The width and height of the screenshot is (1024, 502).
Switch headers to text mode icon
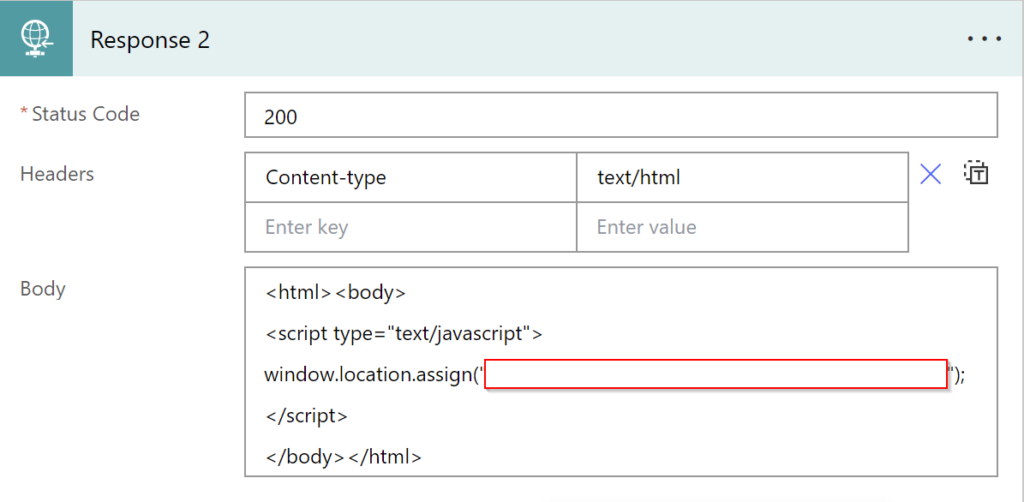coord(976,173)
